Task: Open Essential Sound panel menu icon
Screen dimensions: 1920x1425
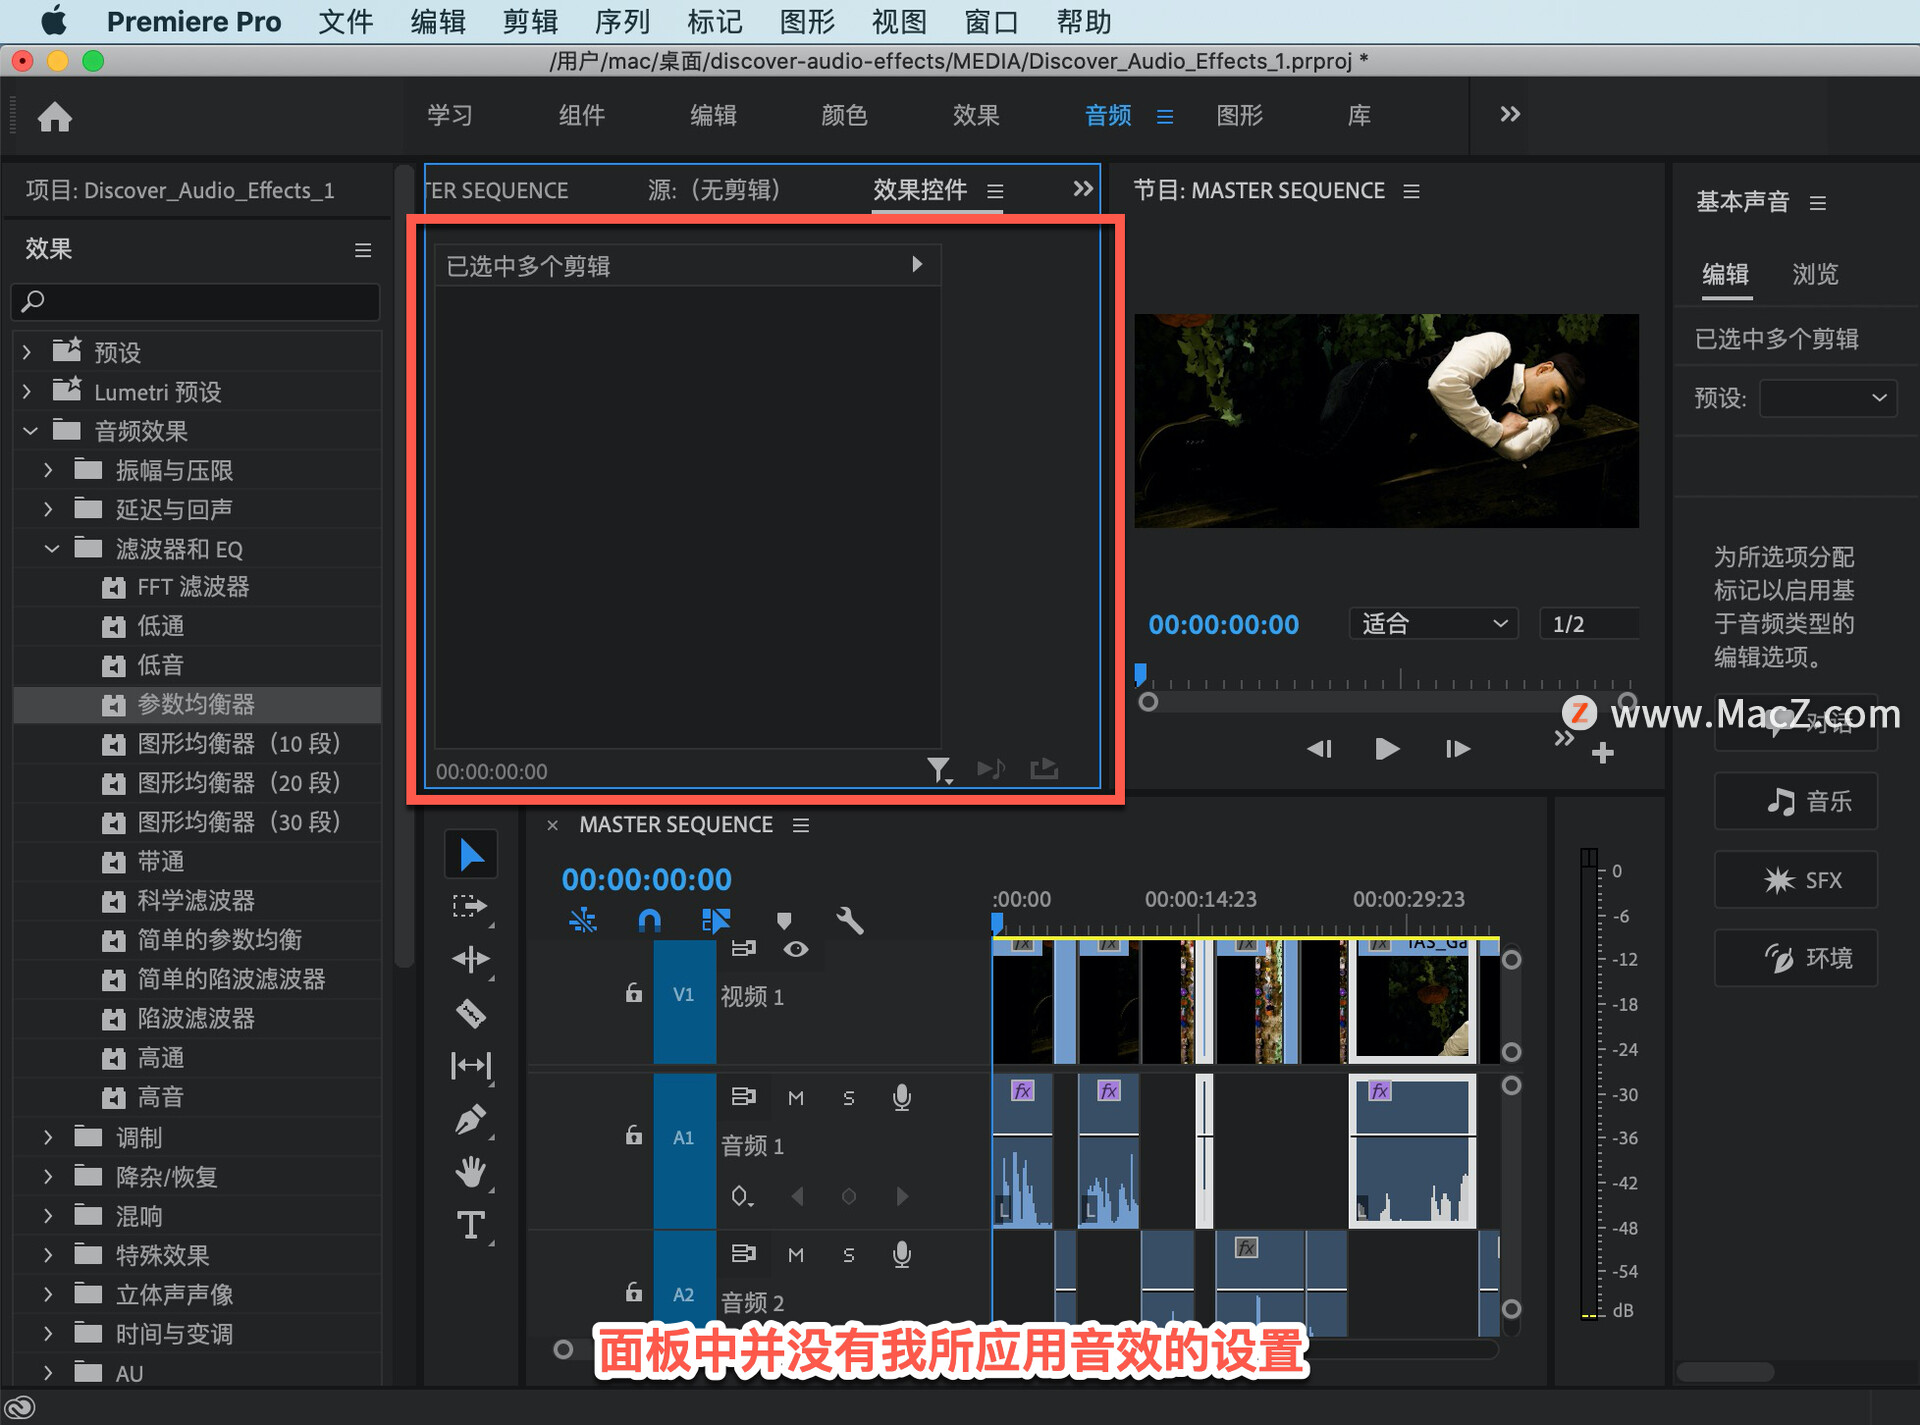Action: pyautogui.click(x=1818, y=203)
